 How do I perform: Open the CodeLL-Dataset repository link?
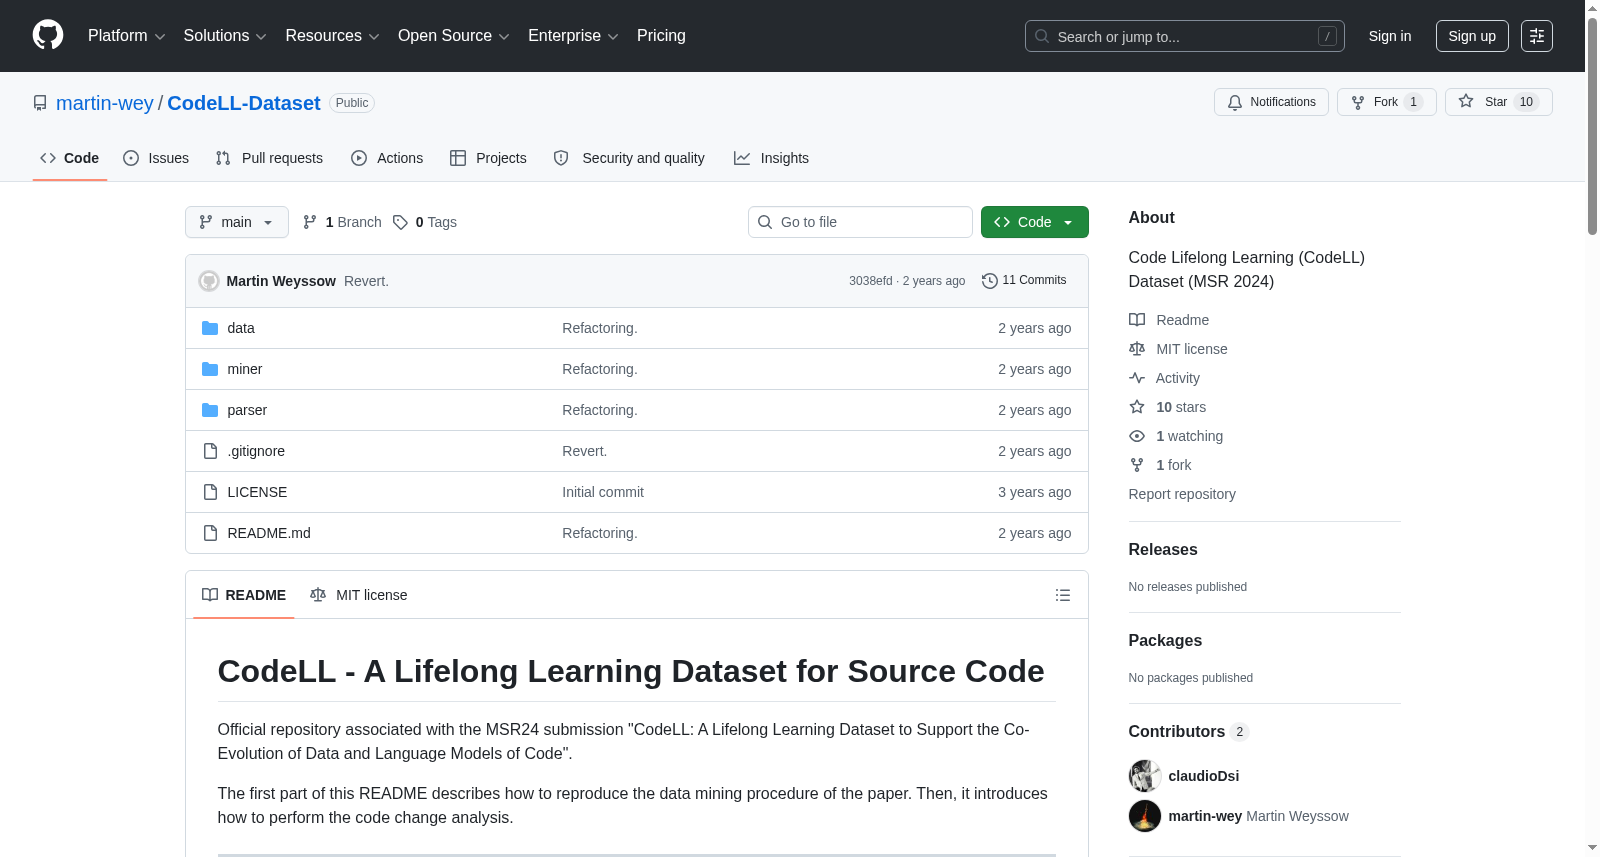tap(244, 103)
